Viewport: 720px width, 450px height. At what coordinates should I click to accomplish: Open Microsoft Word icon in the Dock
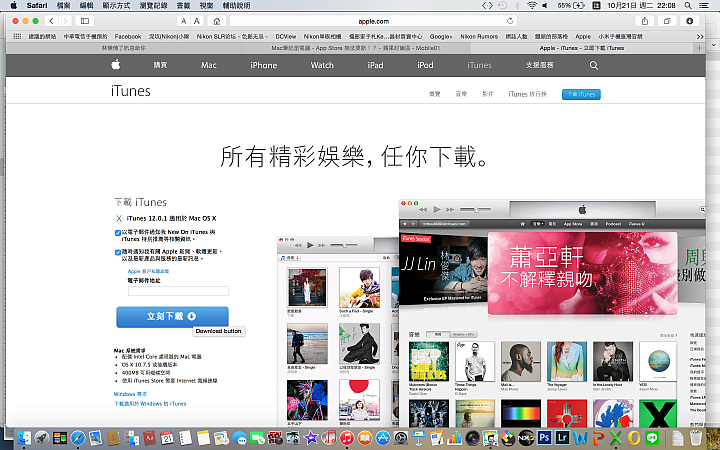pos(580,438)
